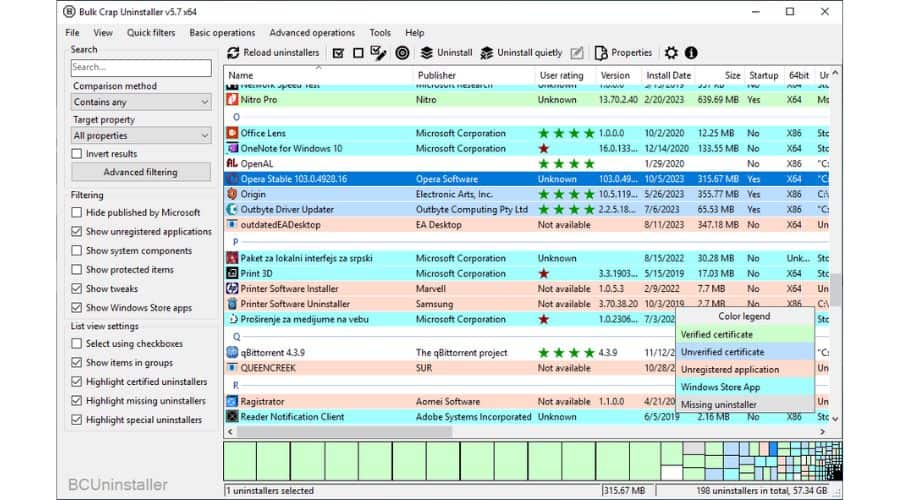The height and width of the screenshot is (500, 900).
Task: Click the select all checkmark toolbar icon
Action: click(338, 53)
